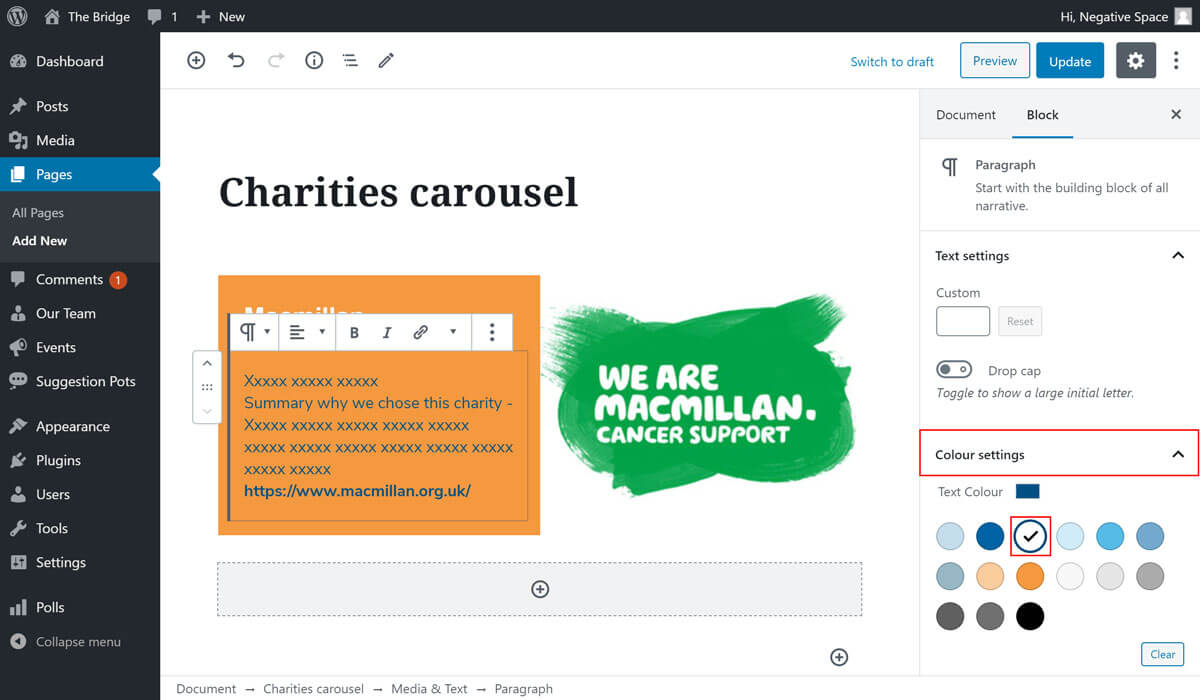The height and width of the screenshot is (700, 1200).
Task: Clear the selected text colour
Action: pyautogui.click(x=1162, y=654)
